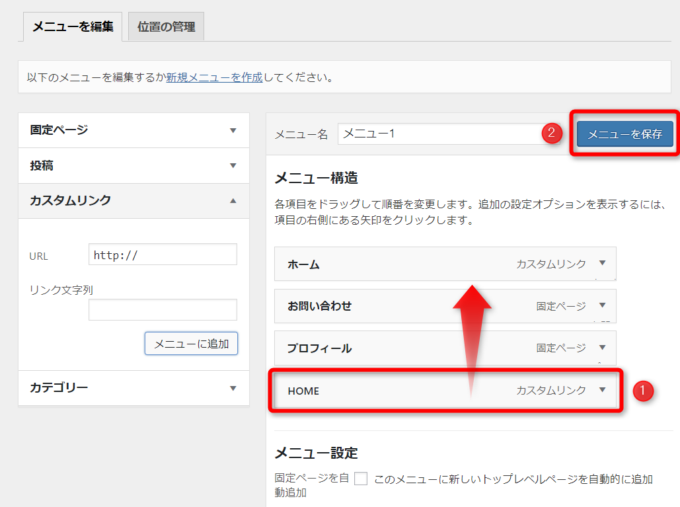Save menu with メニューを保存 button
Viewport: 680px width, 507px height.
(624, 133)
